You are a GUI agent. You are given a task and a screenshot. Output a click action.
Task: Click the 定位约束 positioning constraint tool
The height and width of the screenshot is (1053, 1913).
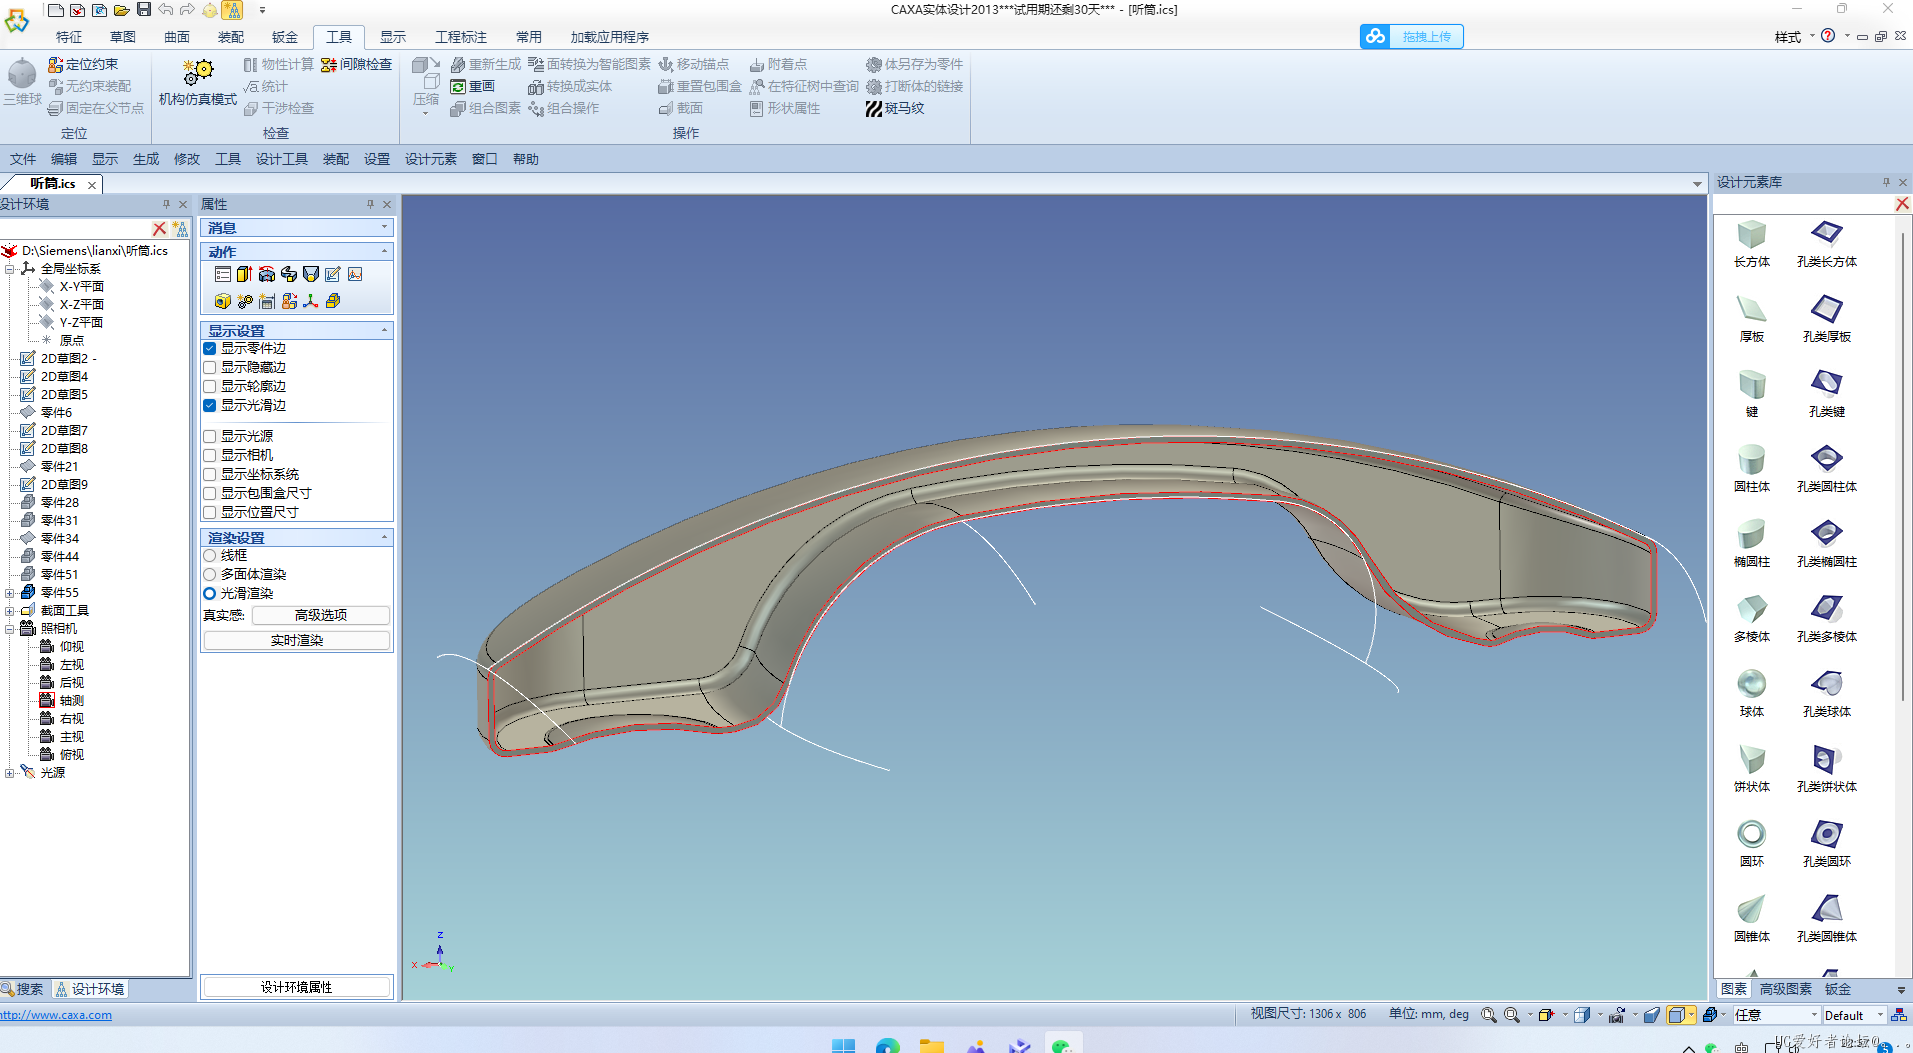[83, 64]
